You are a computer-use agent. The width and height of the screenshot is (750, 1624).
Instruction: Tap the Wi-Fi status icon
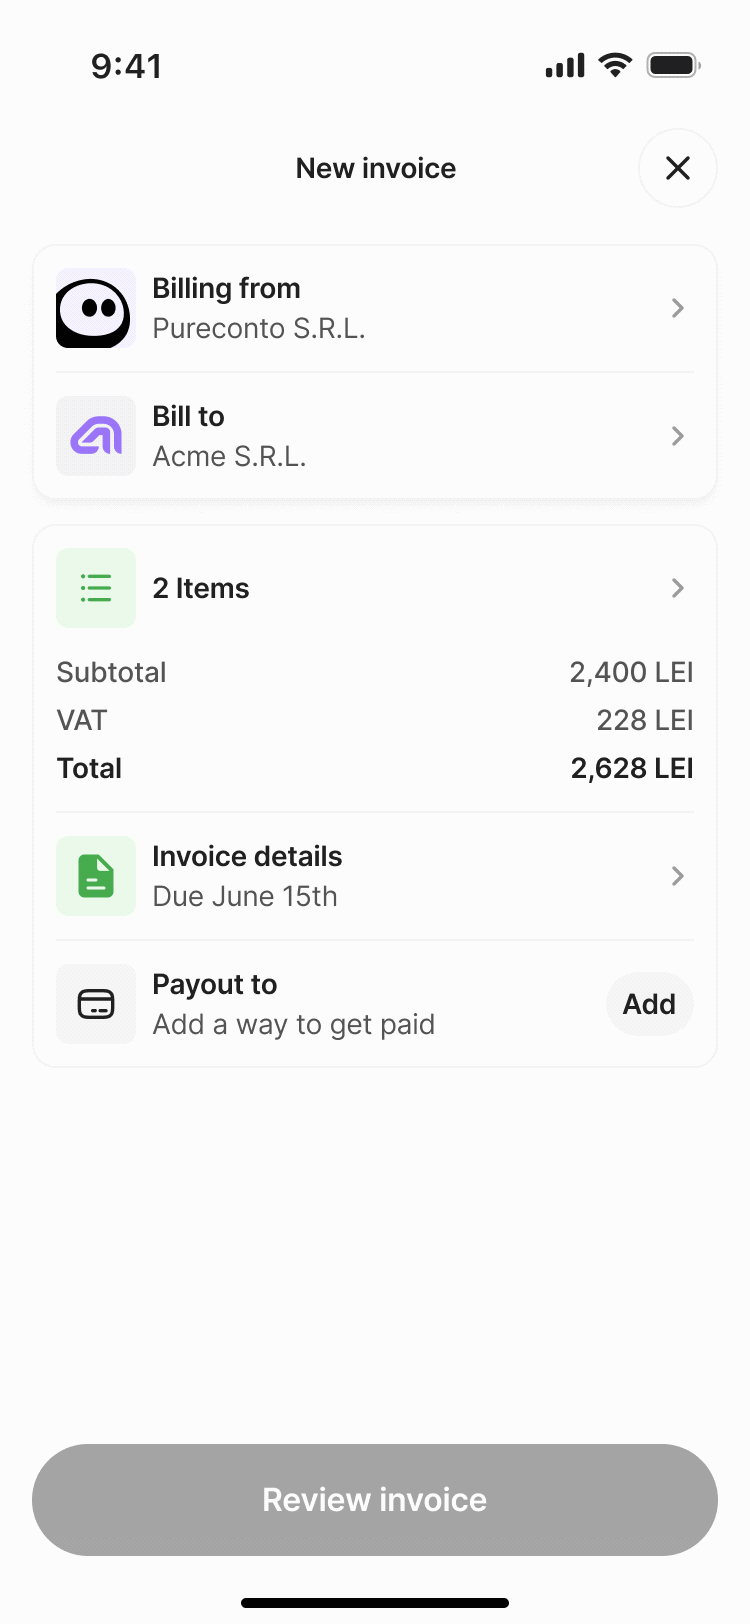point(615,66)
